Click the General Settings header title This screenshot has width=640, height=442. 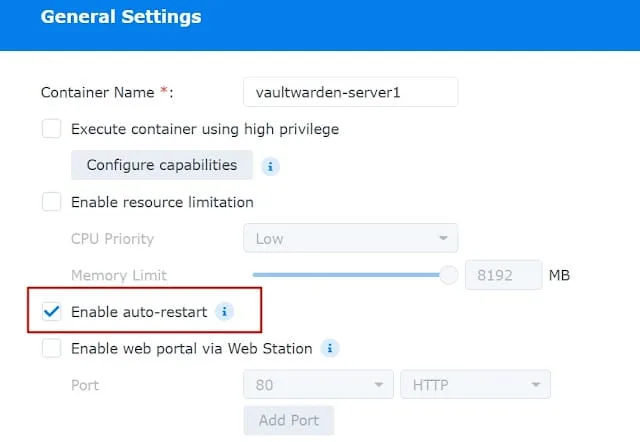point(121,17)
